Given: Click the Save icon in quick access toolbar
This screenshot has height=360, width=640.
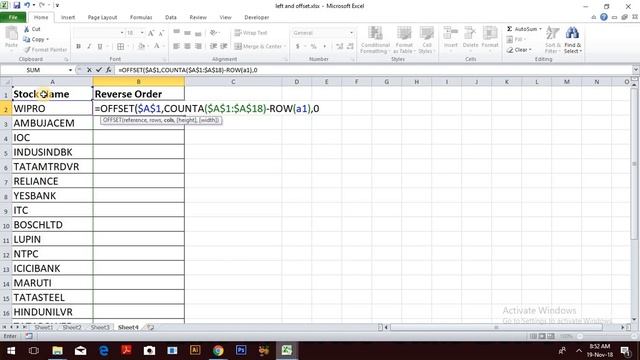Looking at the screenshot, I should point(17,5).
